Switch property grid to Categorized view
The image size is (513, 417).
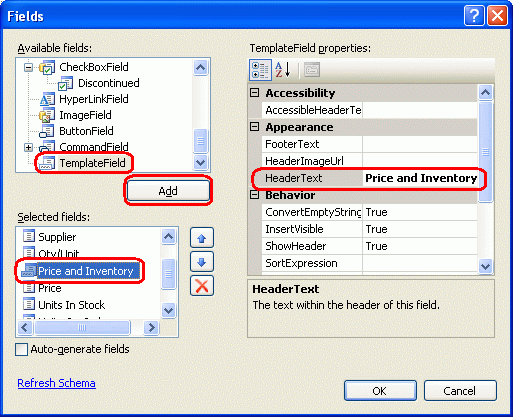pyautogui.click(x=260, y=70)
